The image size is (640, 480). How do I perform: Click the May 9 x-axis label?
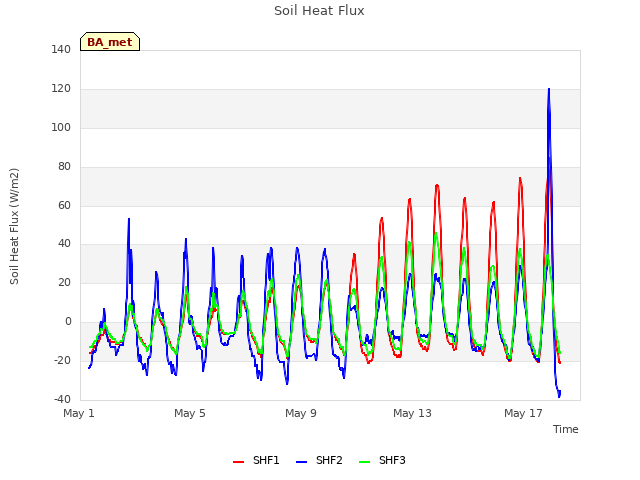(301, 413)
